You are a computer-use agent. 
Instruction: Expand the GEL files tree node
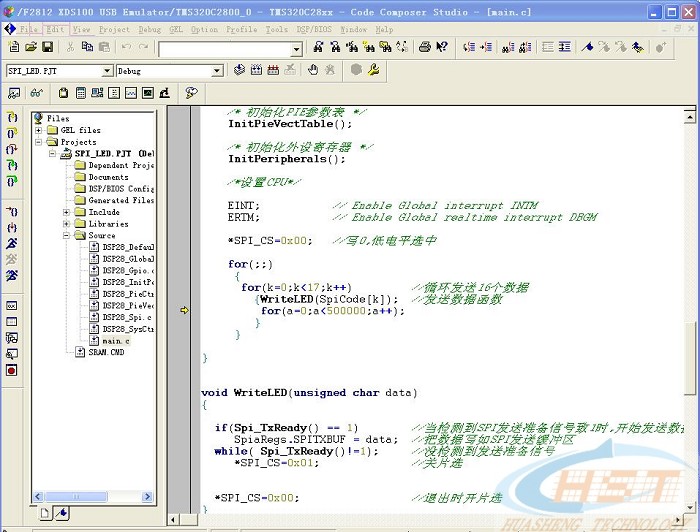(x=39, y=130)
